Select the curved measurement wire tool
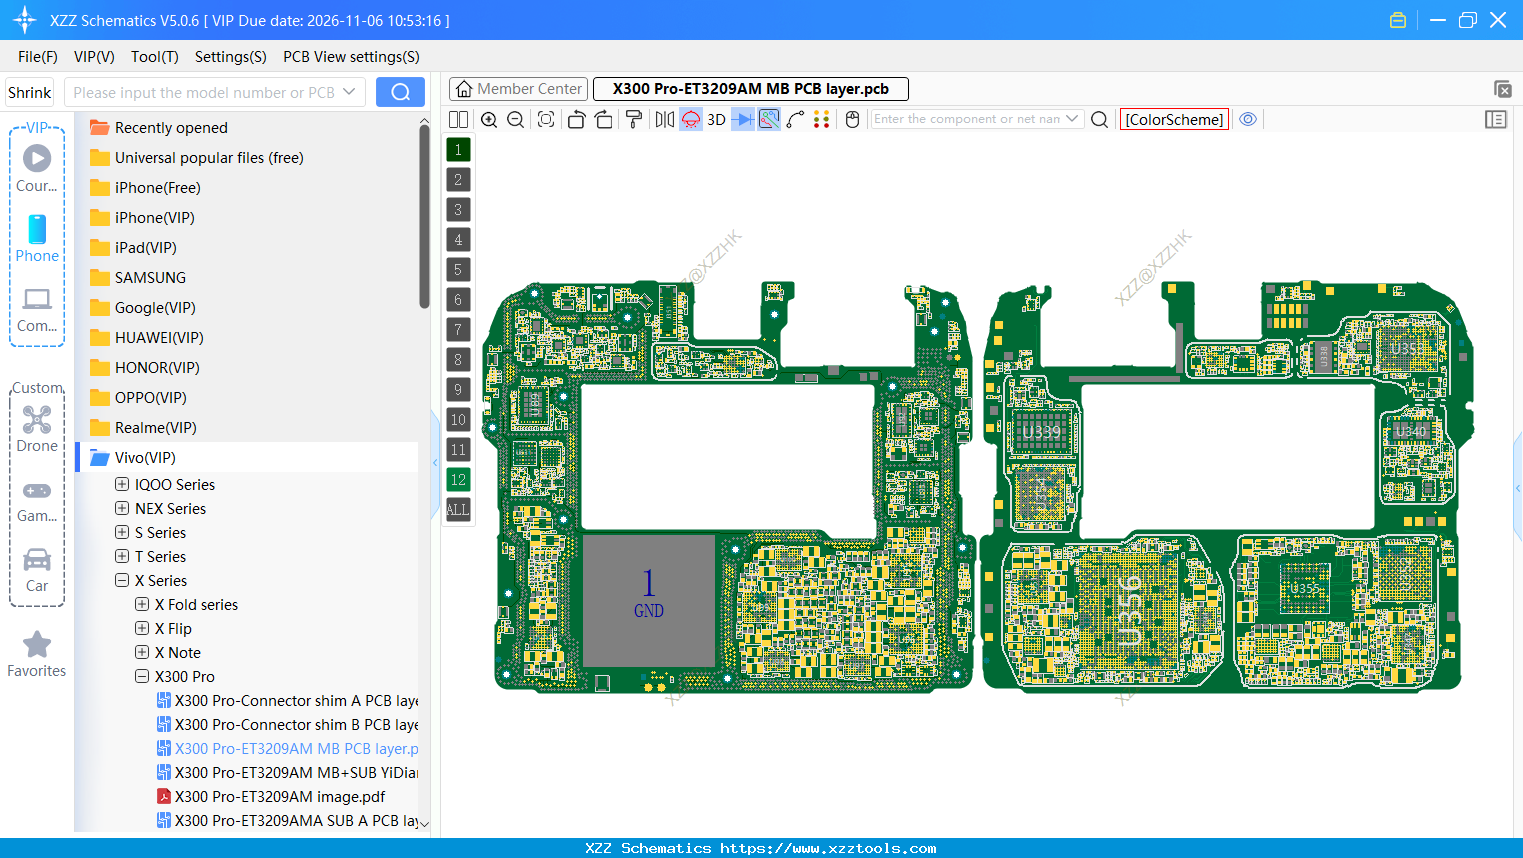This screenshot has width=1523, height=858. coord(793,119)
